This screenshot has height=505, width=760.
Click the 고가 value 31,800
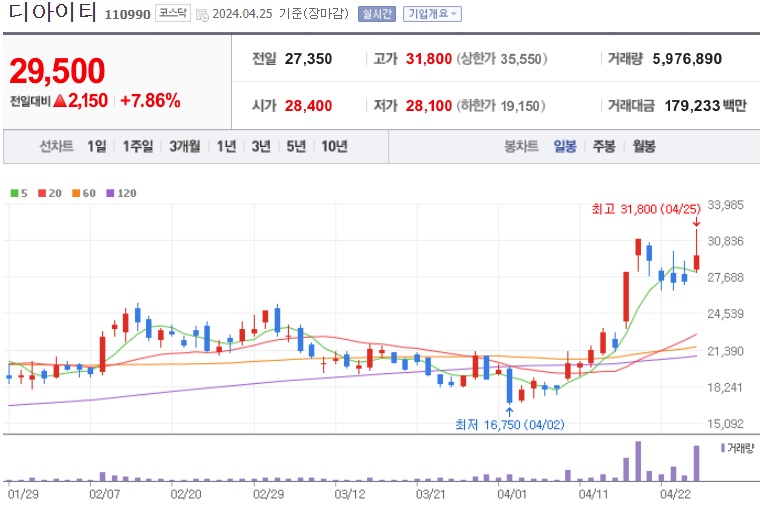(428, 59)
